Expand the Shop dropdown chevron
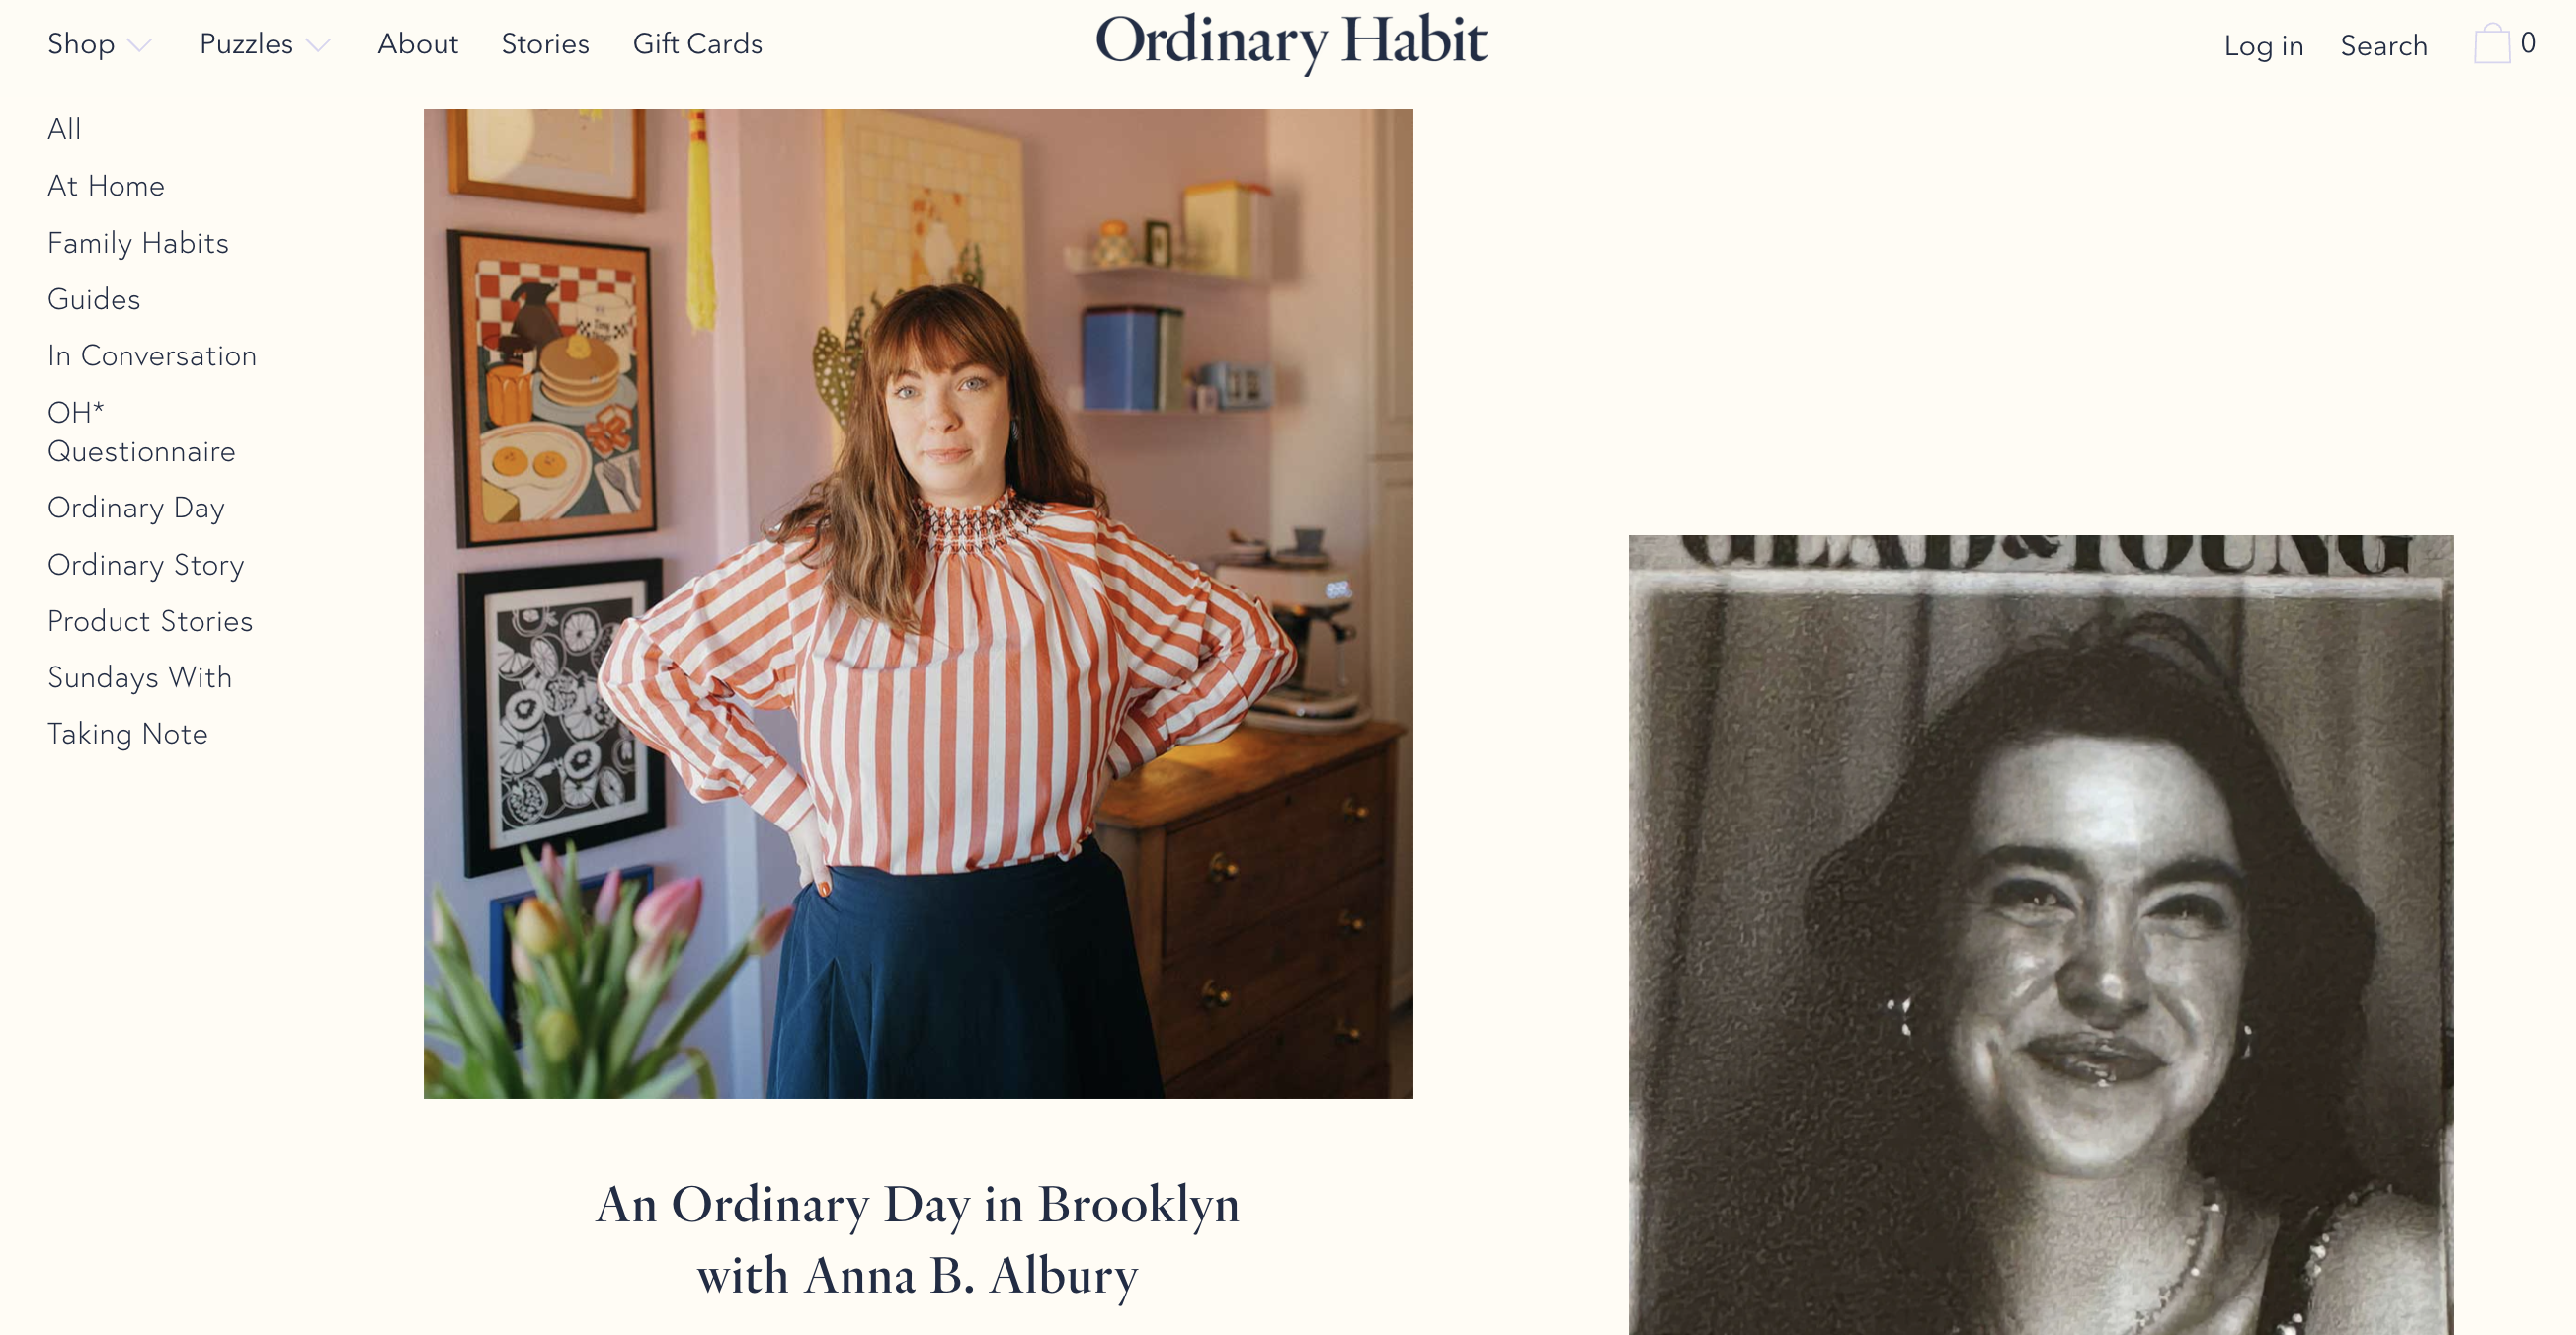Screen dimensions: 2576x1335 140,45
